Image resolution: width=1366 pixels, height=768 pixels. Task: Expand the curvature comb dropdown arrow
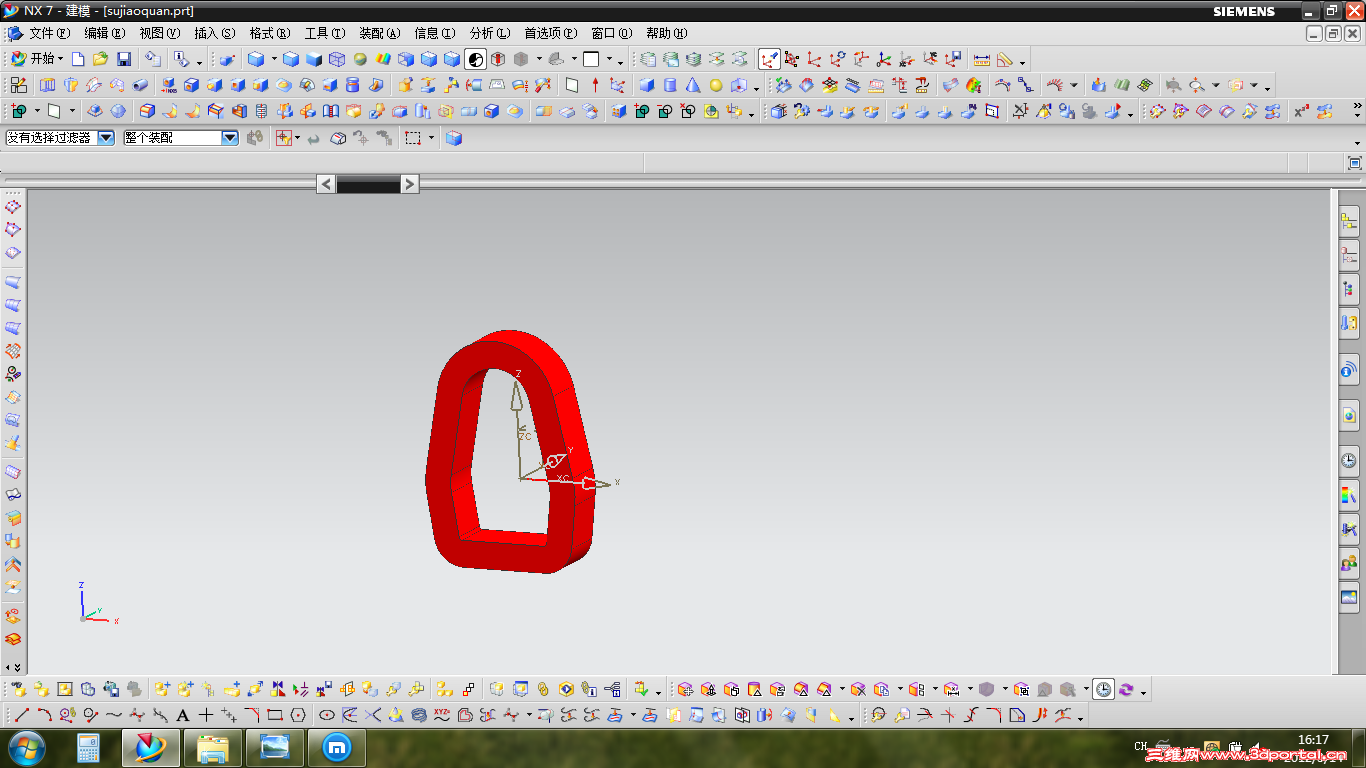tap(1074, 86)
